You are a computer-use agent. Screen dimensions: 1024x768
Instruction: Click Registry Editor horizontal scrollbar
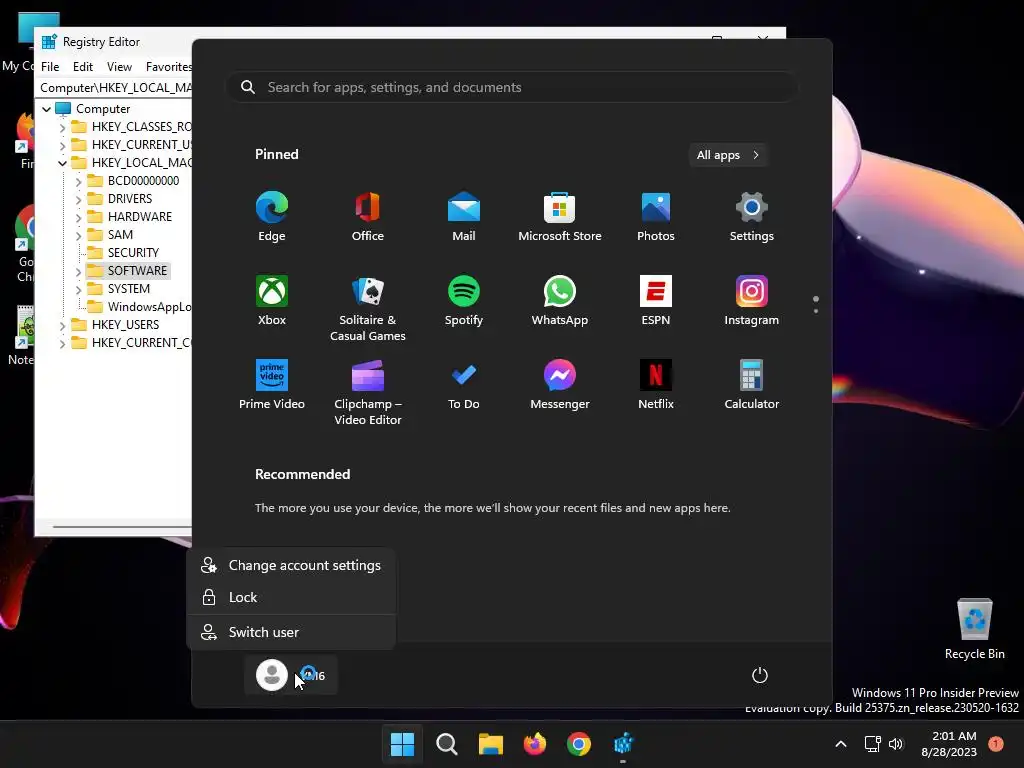[x=121, y=526]
